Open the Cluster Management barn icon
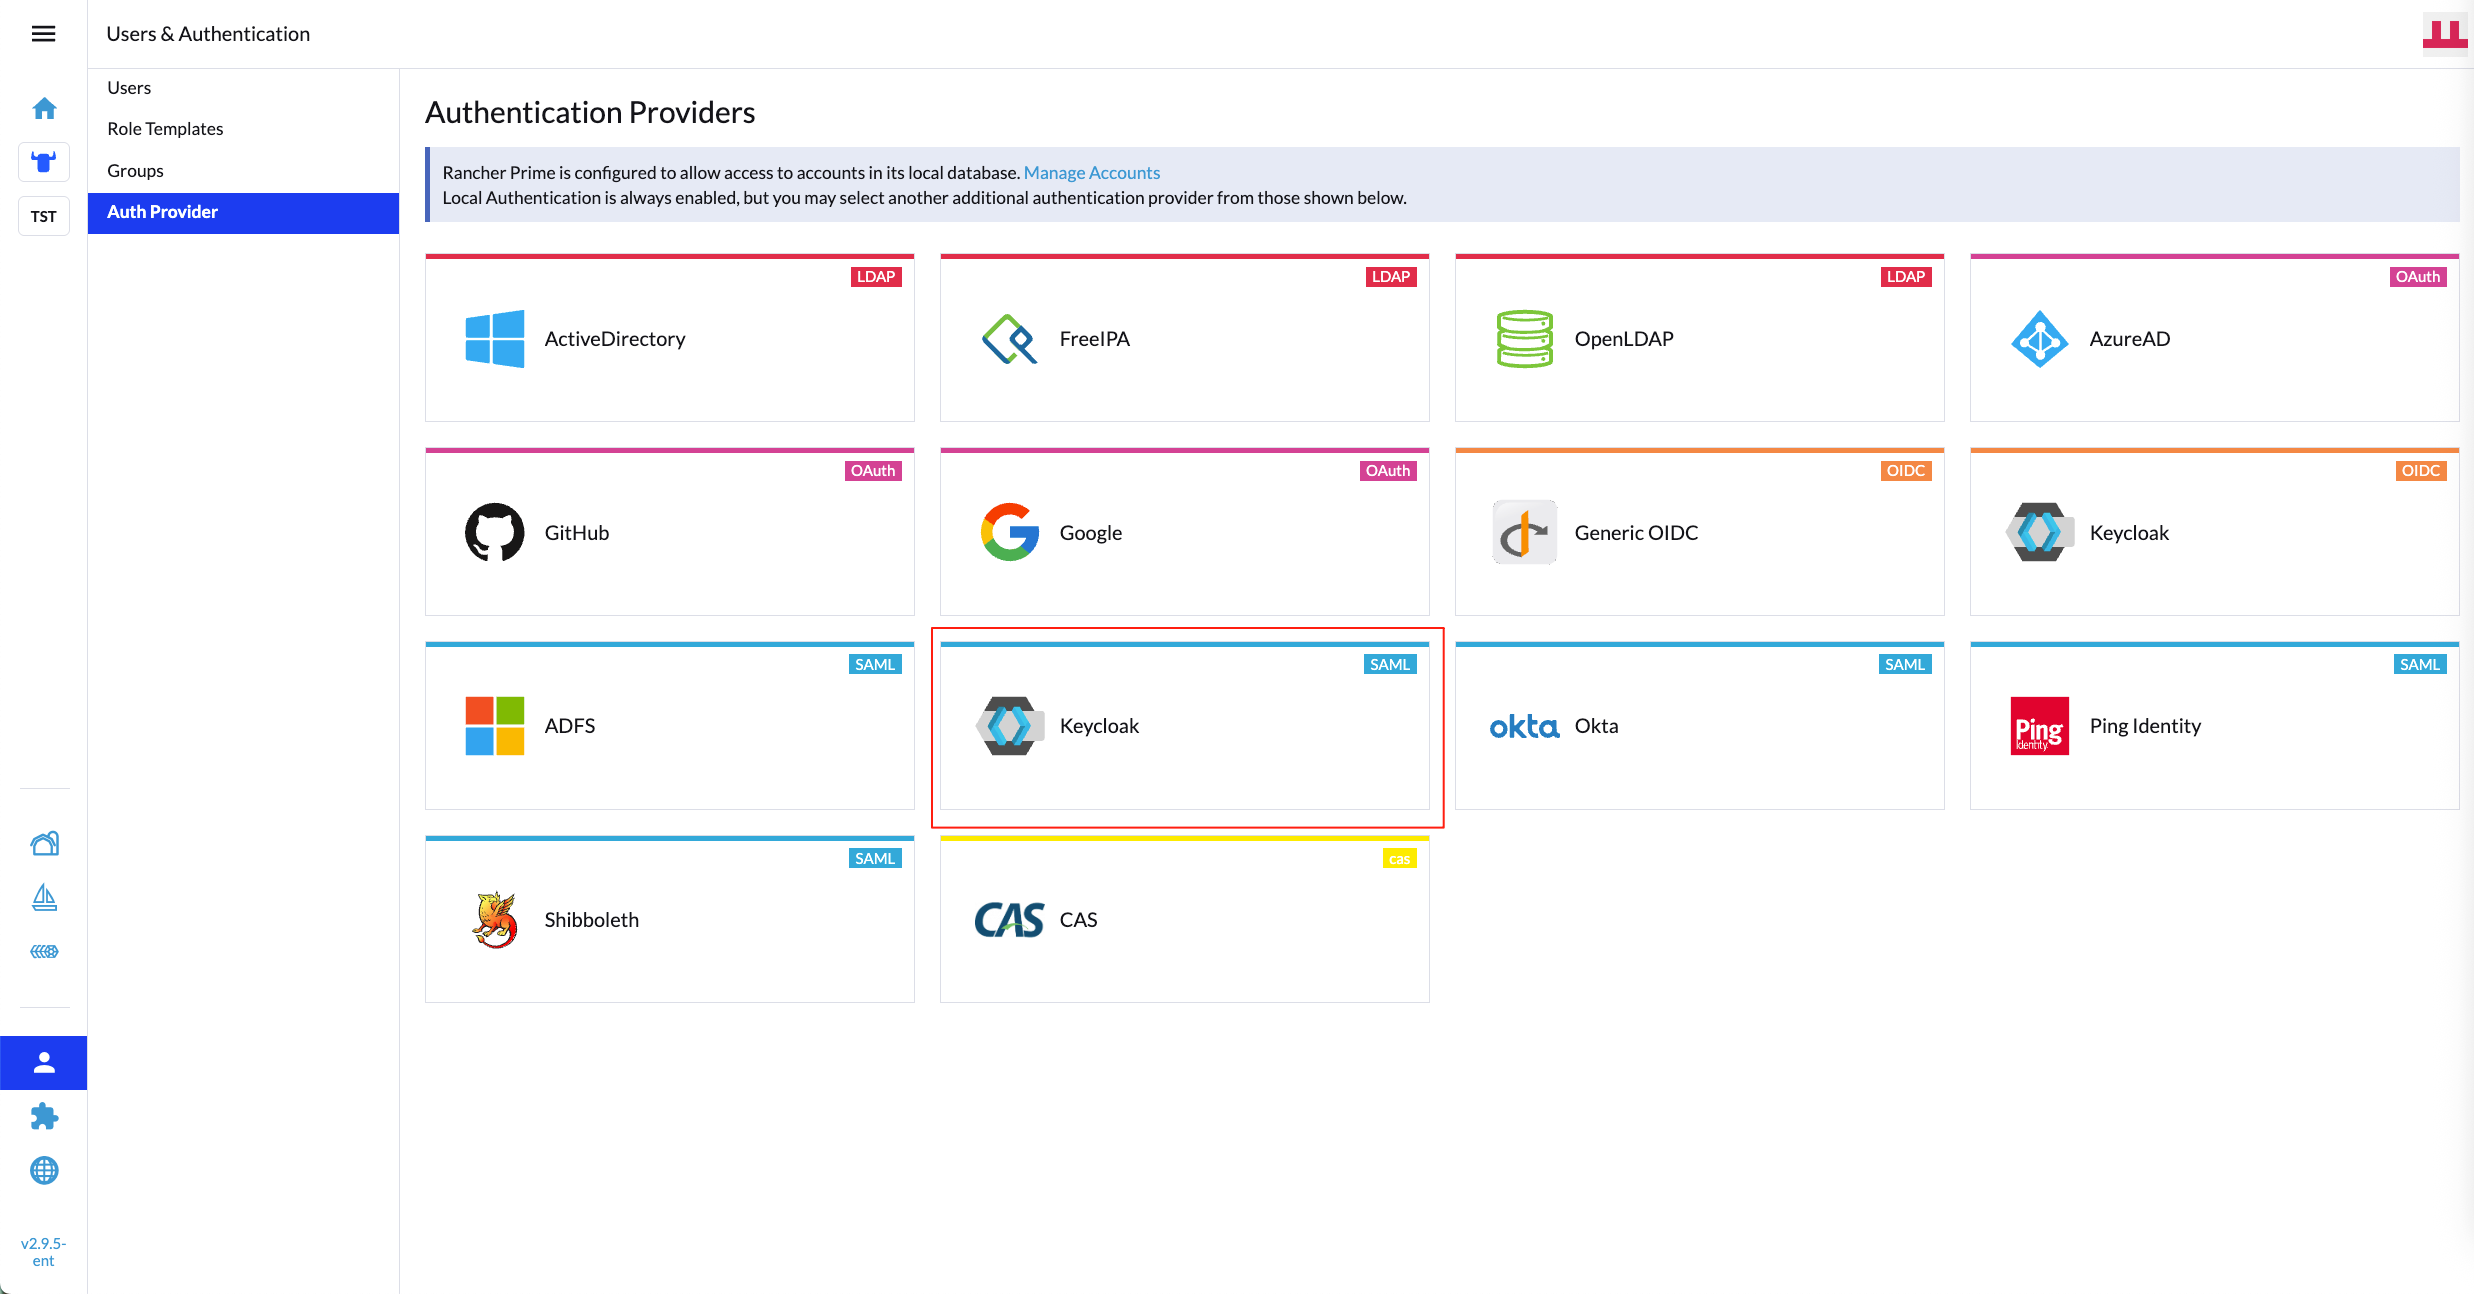The width and height of the screenshot is (2474, 1294). point(44,843)
